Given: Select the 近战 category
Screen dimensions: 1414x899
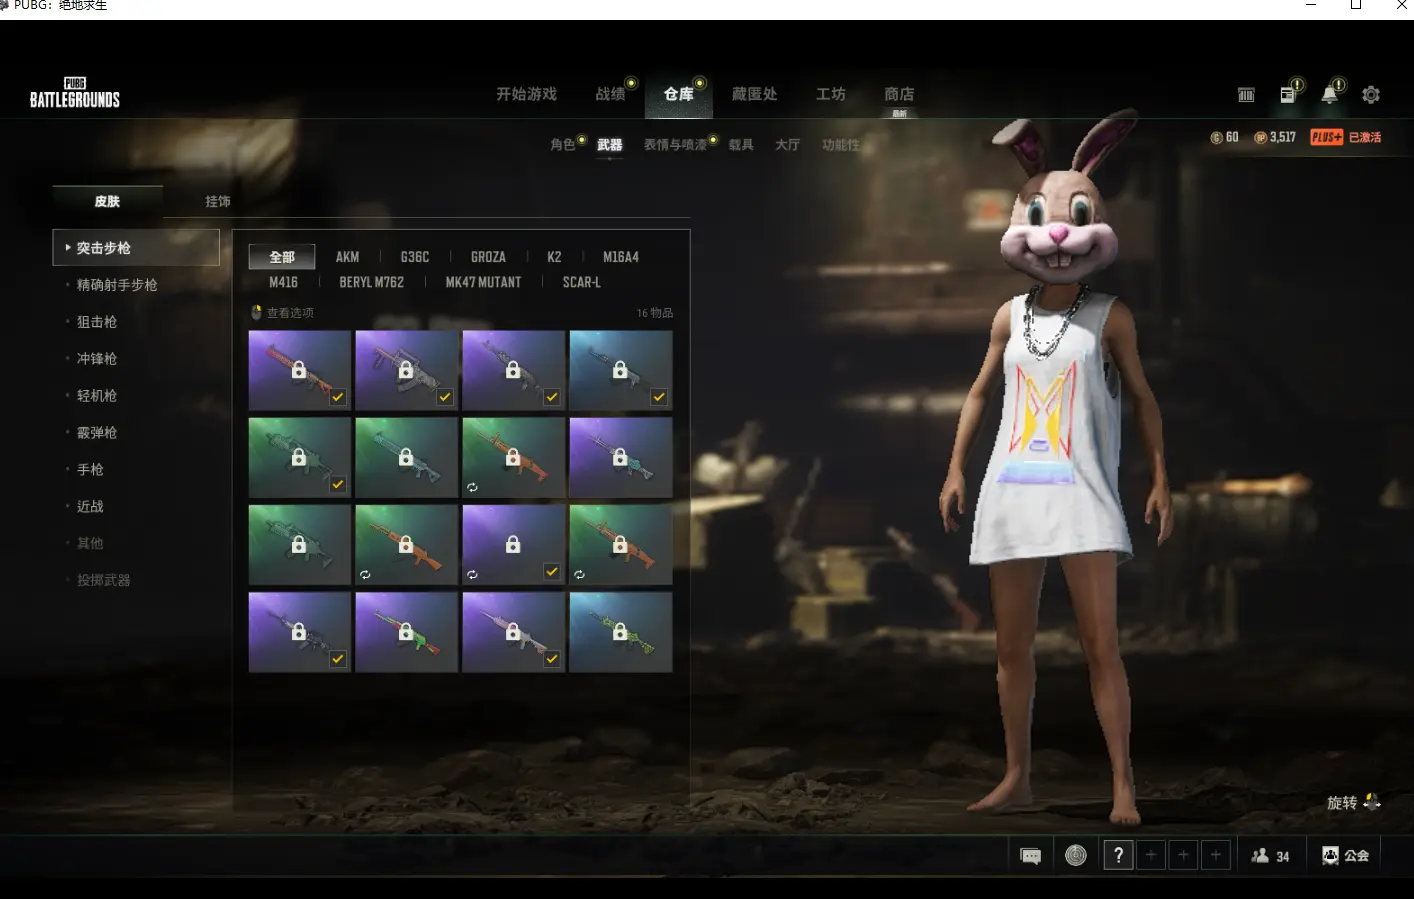Looking at the screenshot, I should 90,507.
